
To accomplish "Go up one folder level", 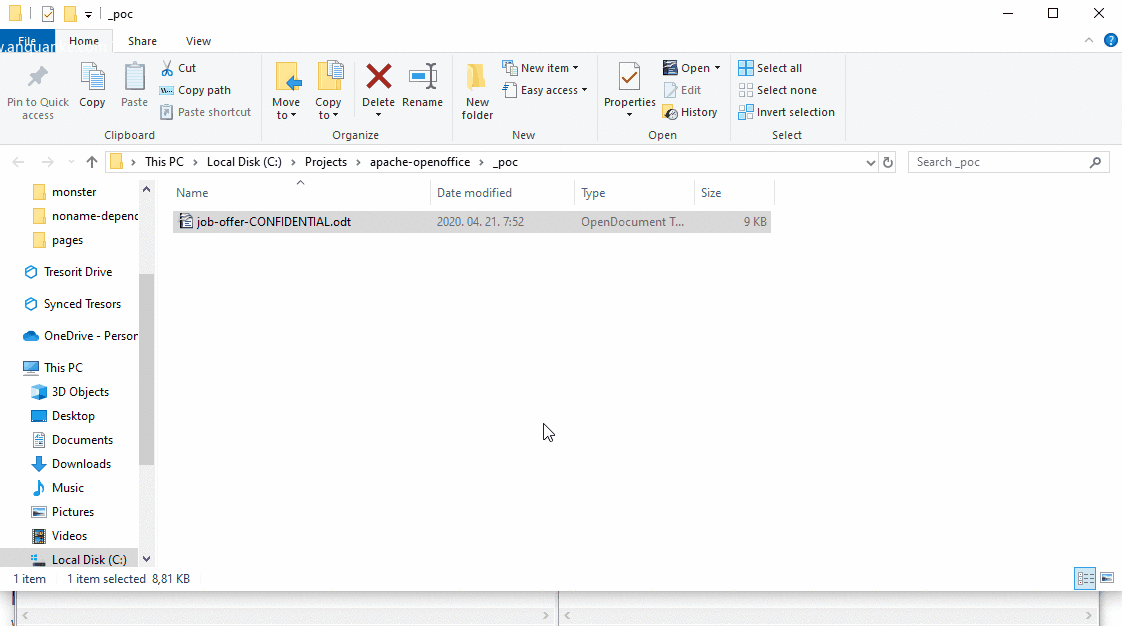I will (x=92, y=162).
